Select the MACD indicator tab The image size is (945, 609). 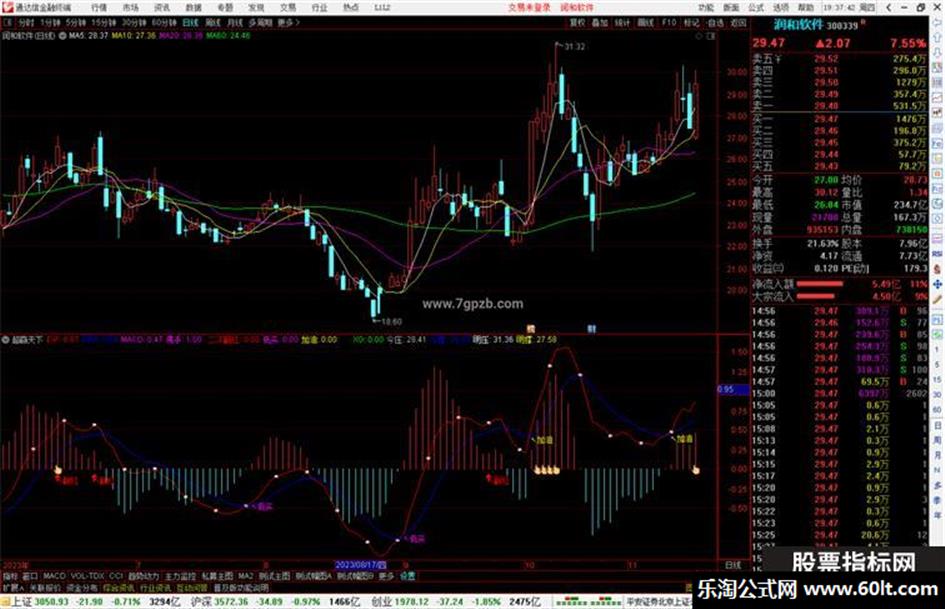[x=54, y=576]
